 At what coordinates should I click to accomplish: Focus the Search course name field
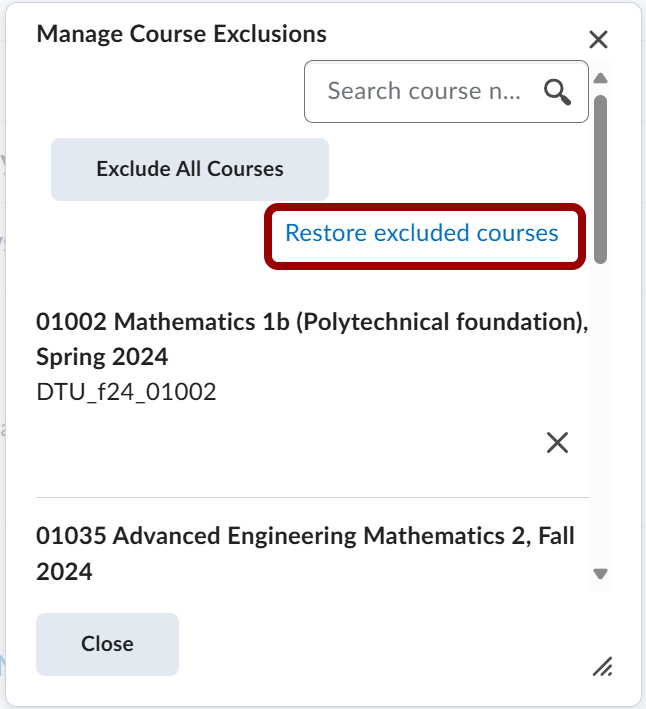coord(424,92)
